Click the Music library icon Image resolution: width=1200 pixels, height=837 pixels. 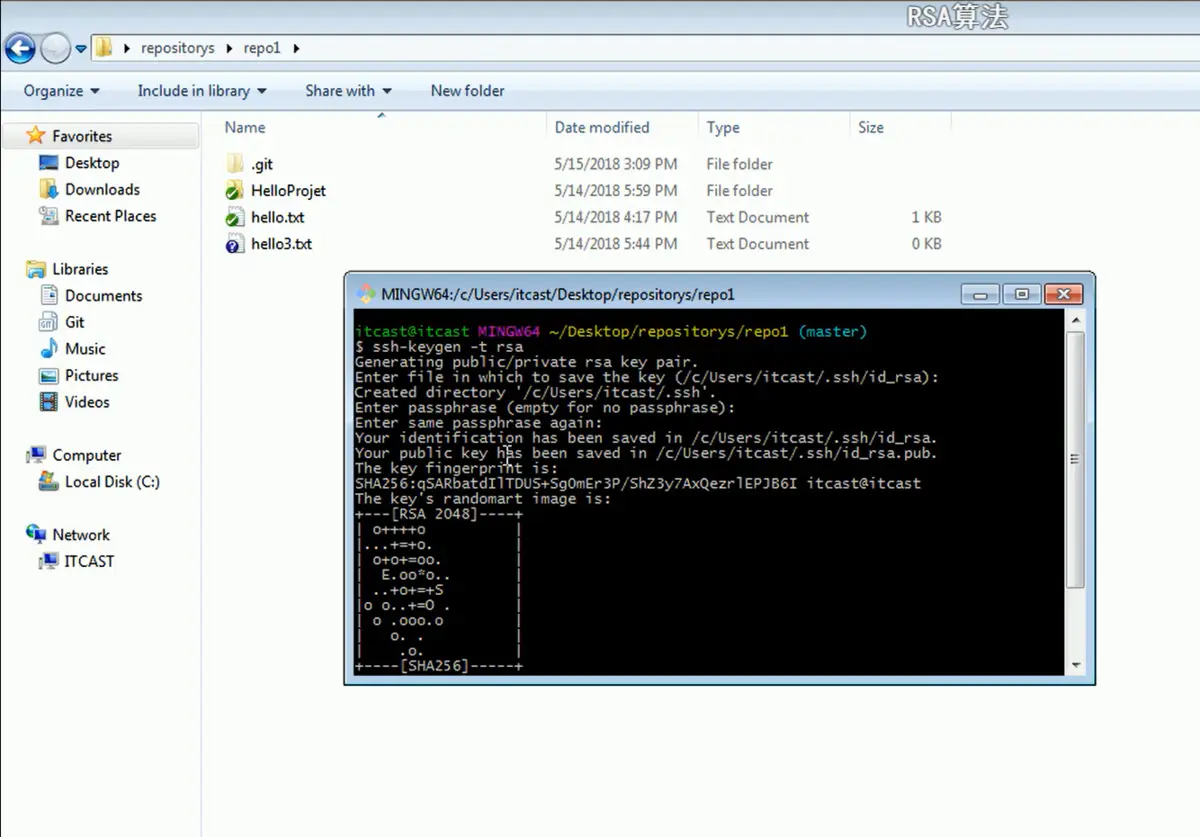pos(49,349)
